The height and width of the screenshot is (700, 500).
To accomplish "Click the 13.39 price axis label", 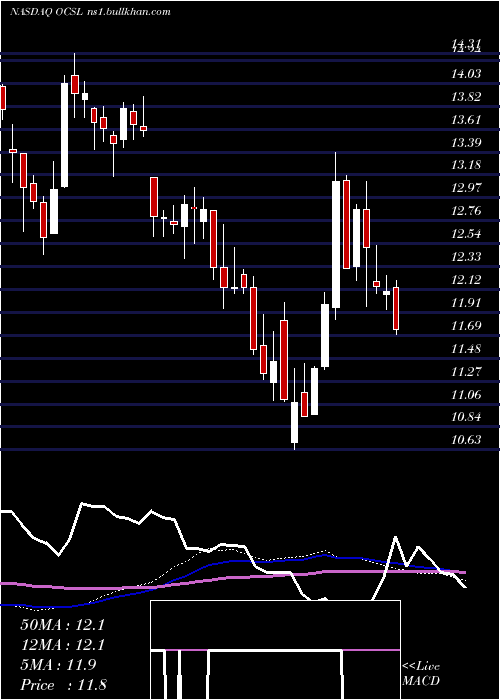I will coord(466,142).
